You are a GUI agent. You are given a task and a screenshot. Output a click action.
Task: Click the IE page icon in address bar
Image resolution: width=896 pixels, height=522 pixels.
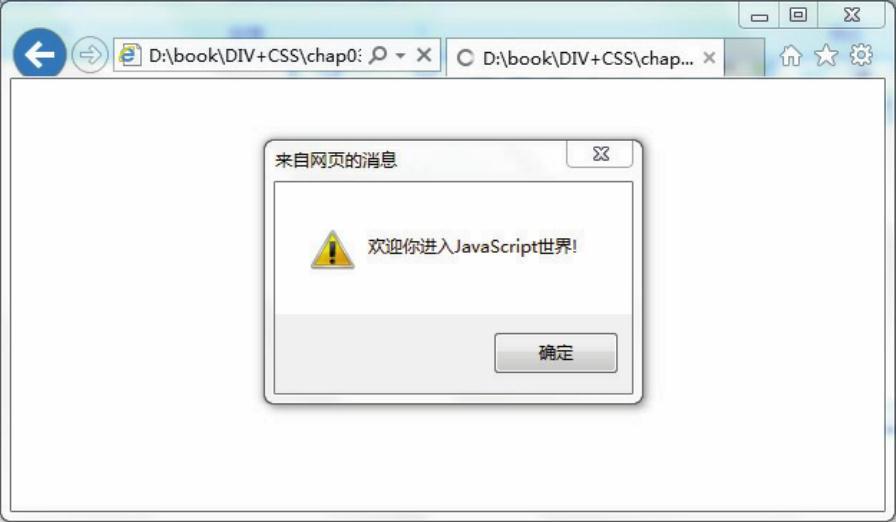coord(130,55)
